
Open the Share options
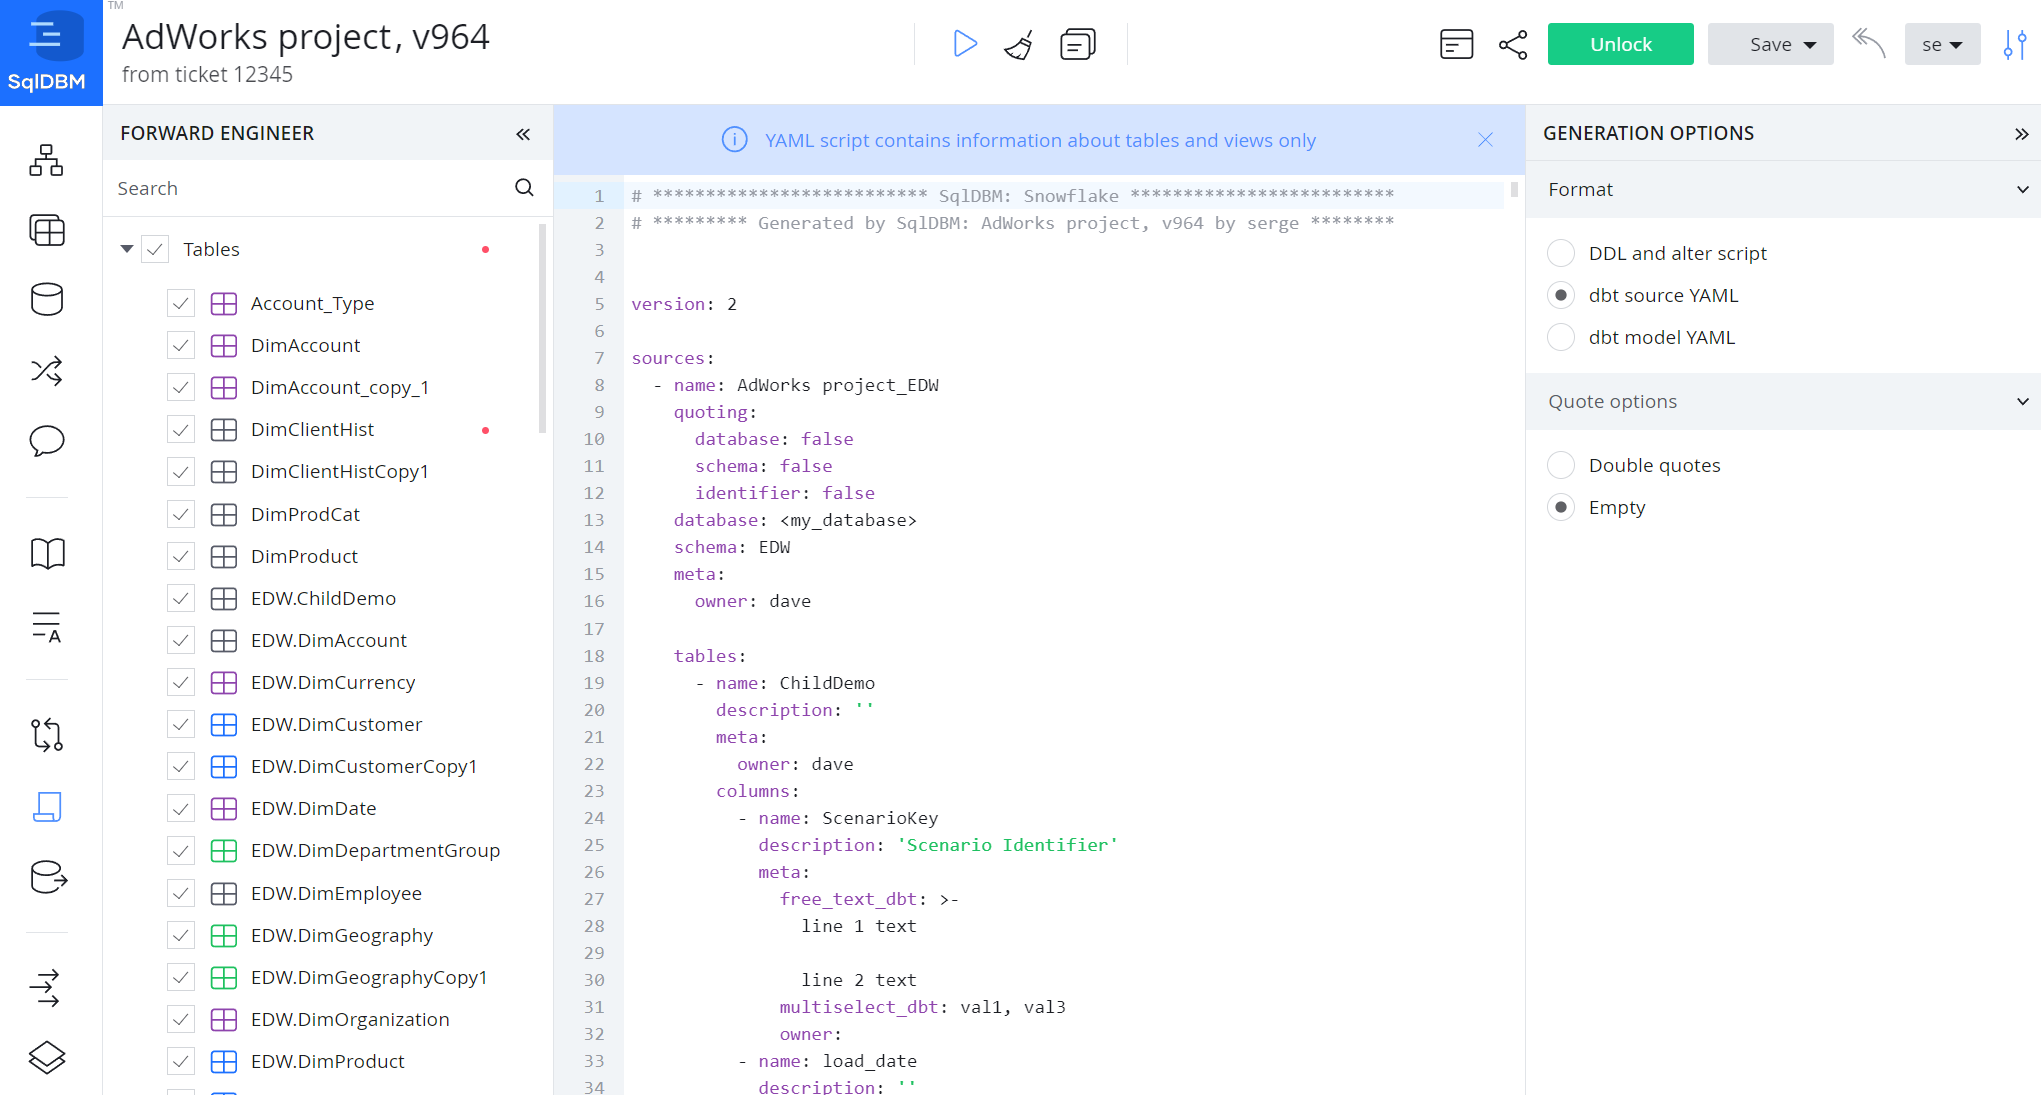coord(1513,44)
